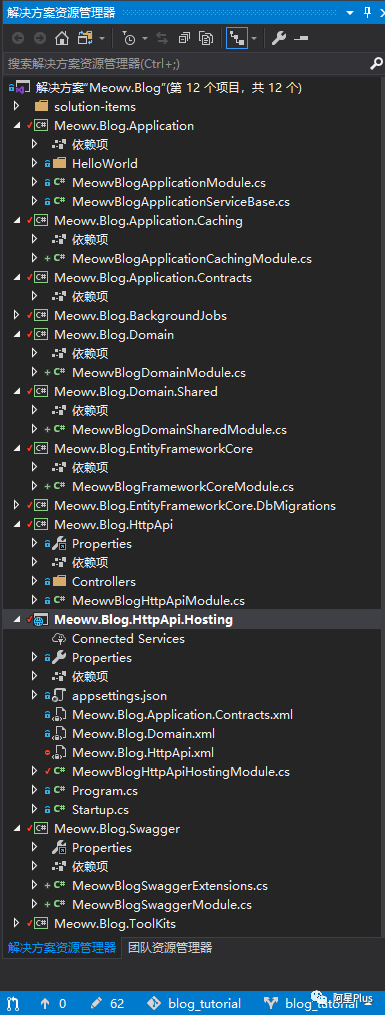Click the magnifier search icon
Screen dimensions: 385x1016
coord(376,63)
